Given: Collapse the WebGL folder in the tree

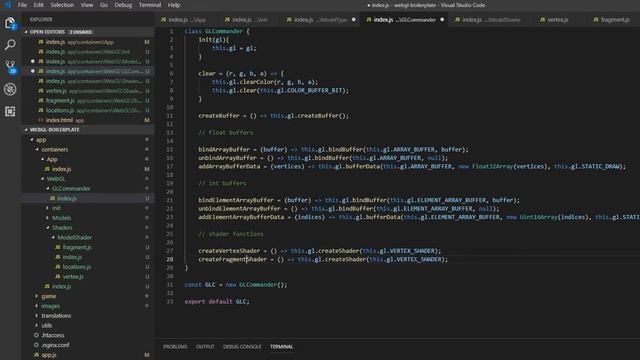Looking at the screenshot, I should tap(42, 179).
